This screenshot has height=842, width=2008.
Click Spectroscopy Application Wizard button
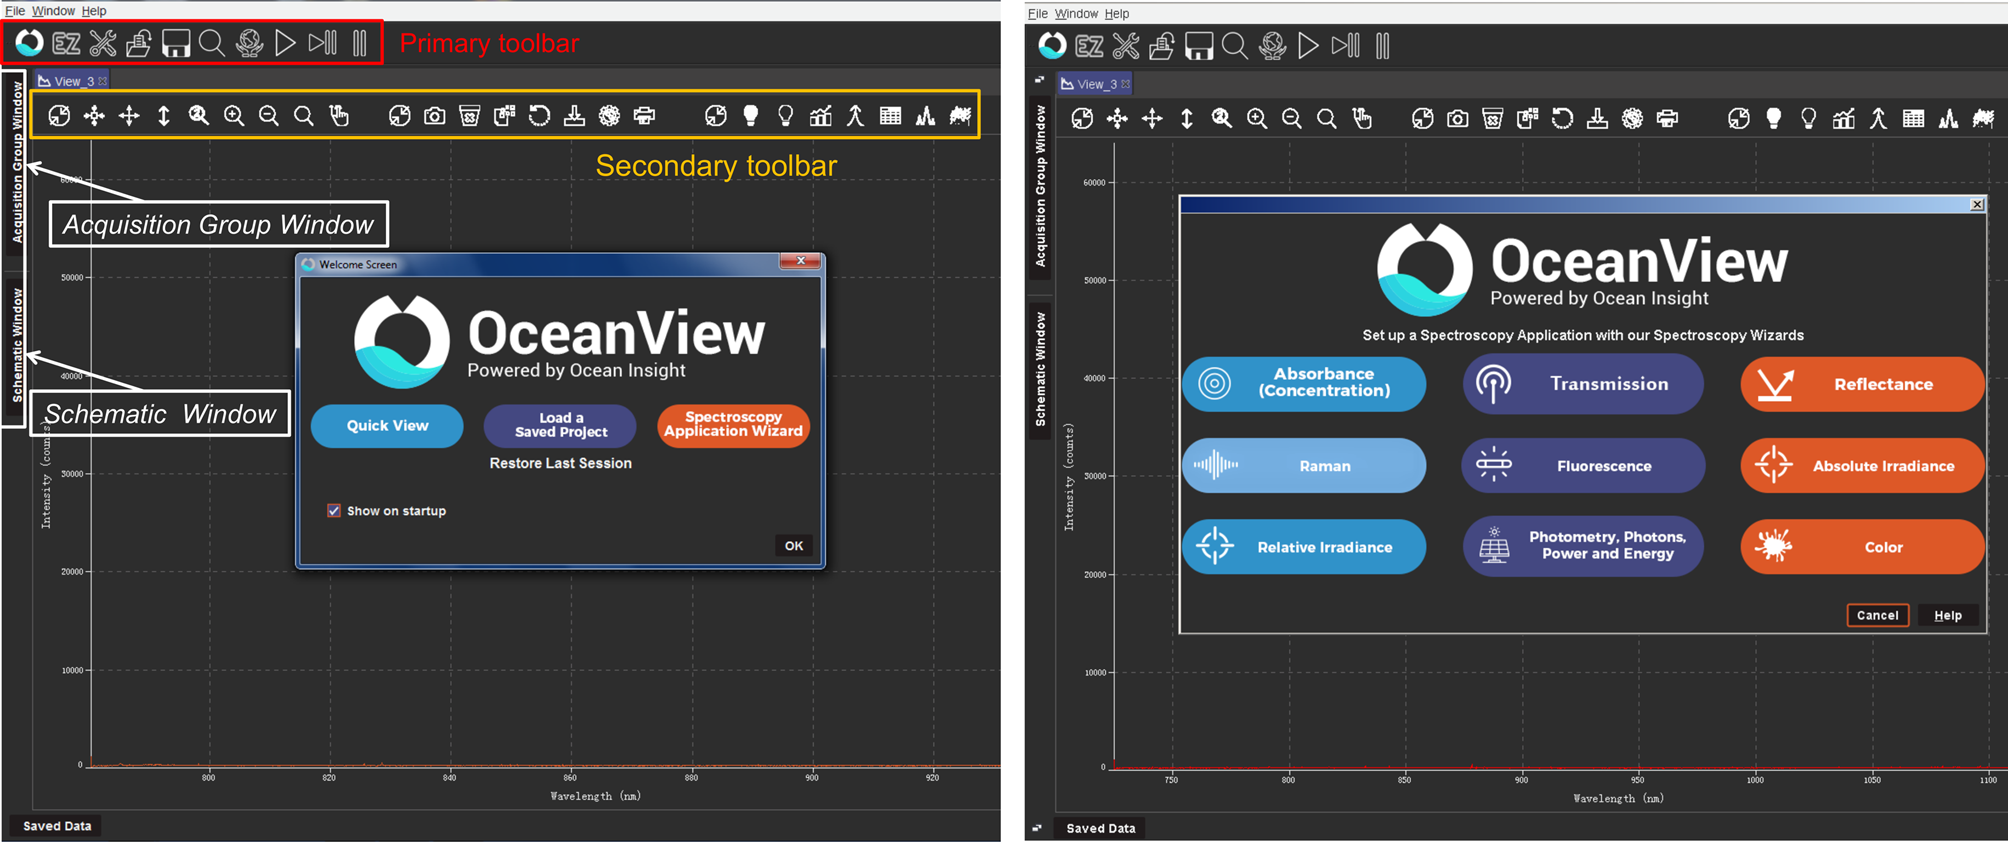(733, 425)
